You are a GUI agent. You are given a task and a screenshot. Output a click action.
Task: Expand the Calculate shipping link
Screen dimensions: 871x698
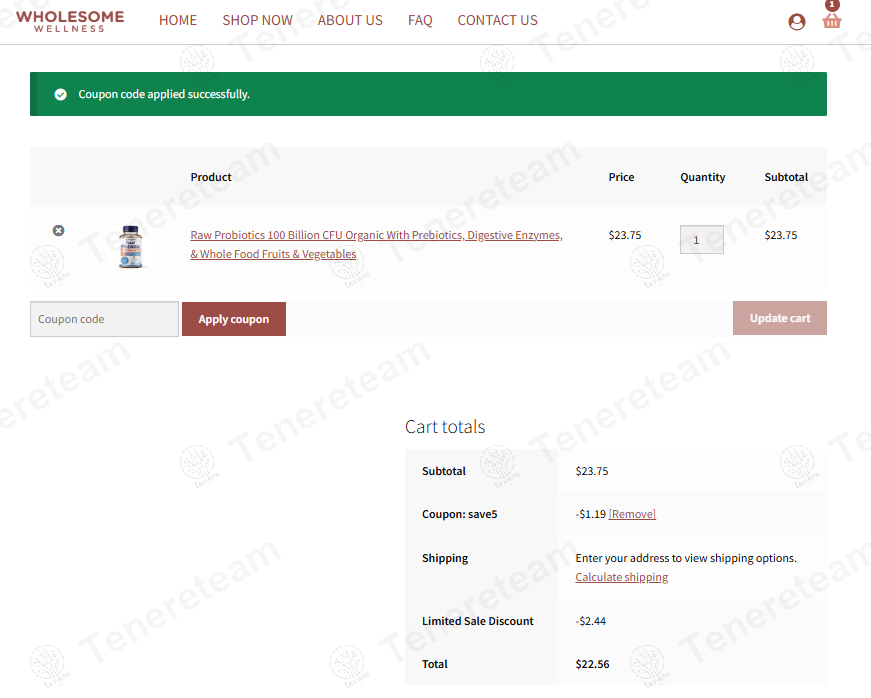pos(621,577)
